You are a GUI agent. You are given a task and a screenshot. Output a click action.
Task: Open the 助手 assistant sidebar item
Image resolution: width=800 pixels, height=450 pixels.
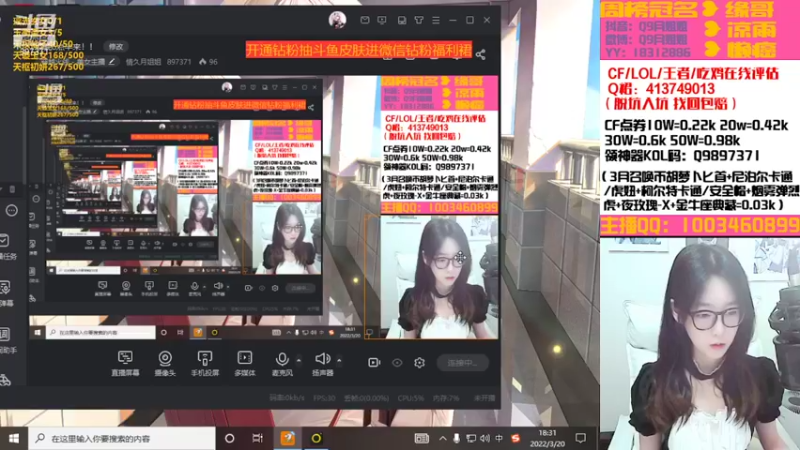(7, 340)
